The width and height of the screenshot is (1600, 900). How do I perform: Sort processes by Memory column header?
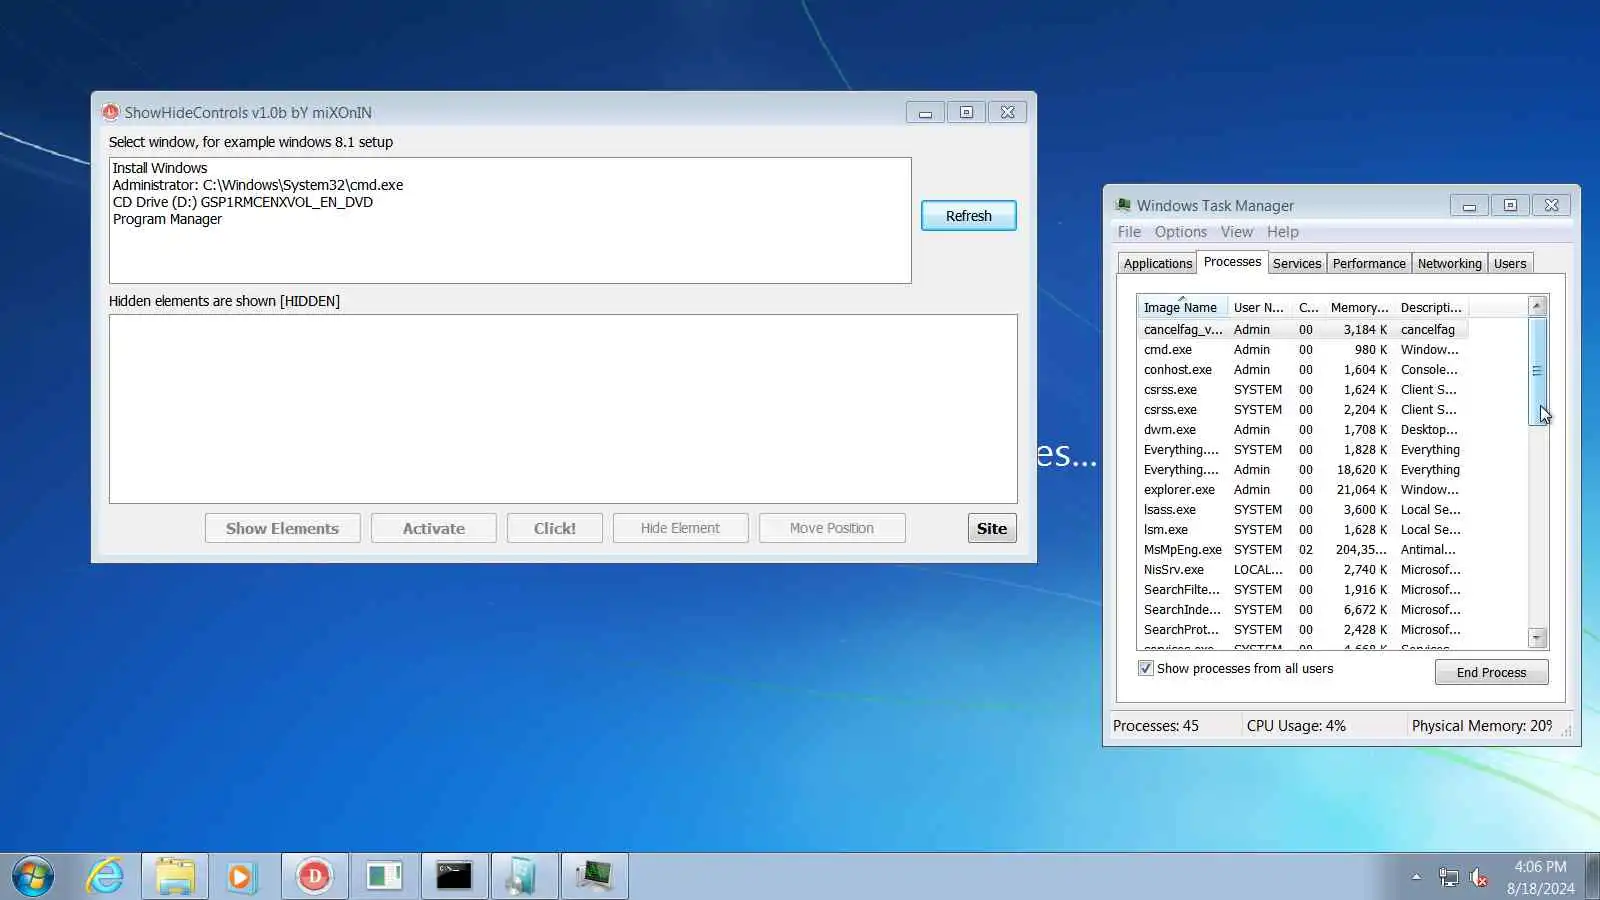coord(1359,307)
